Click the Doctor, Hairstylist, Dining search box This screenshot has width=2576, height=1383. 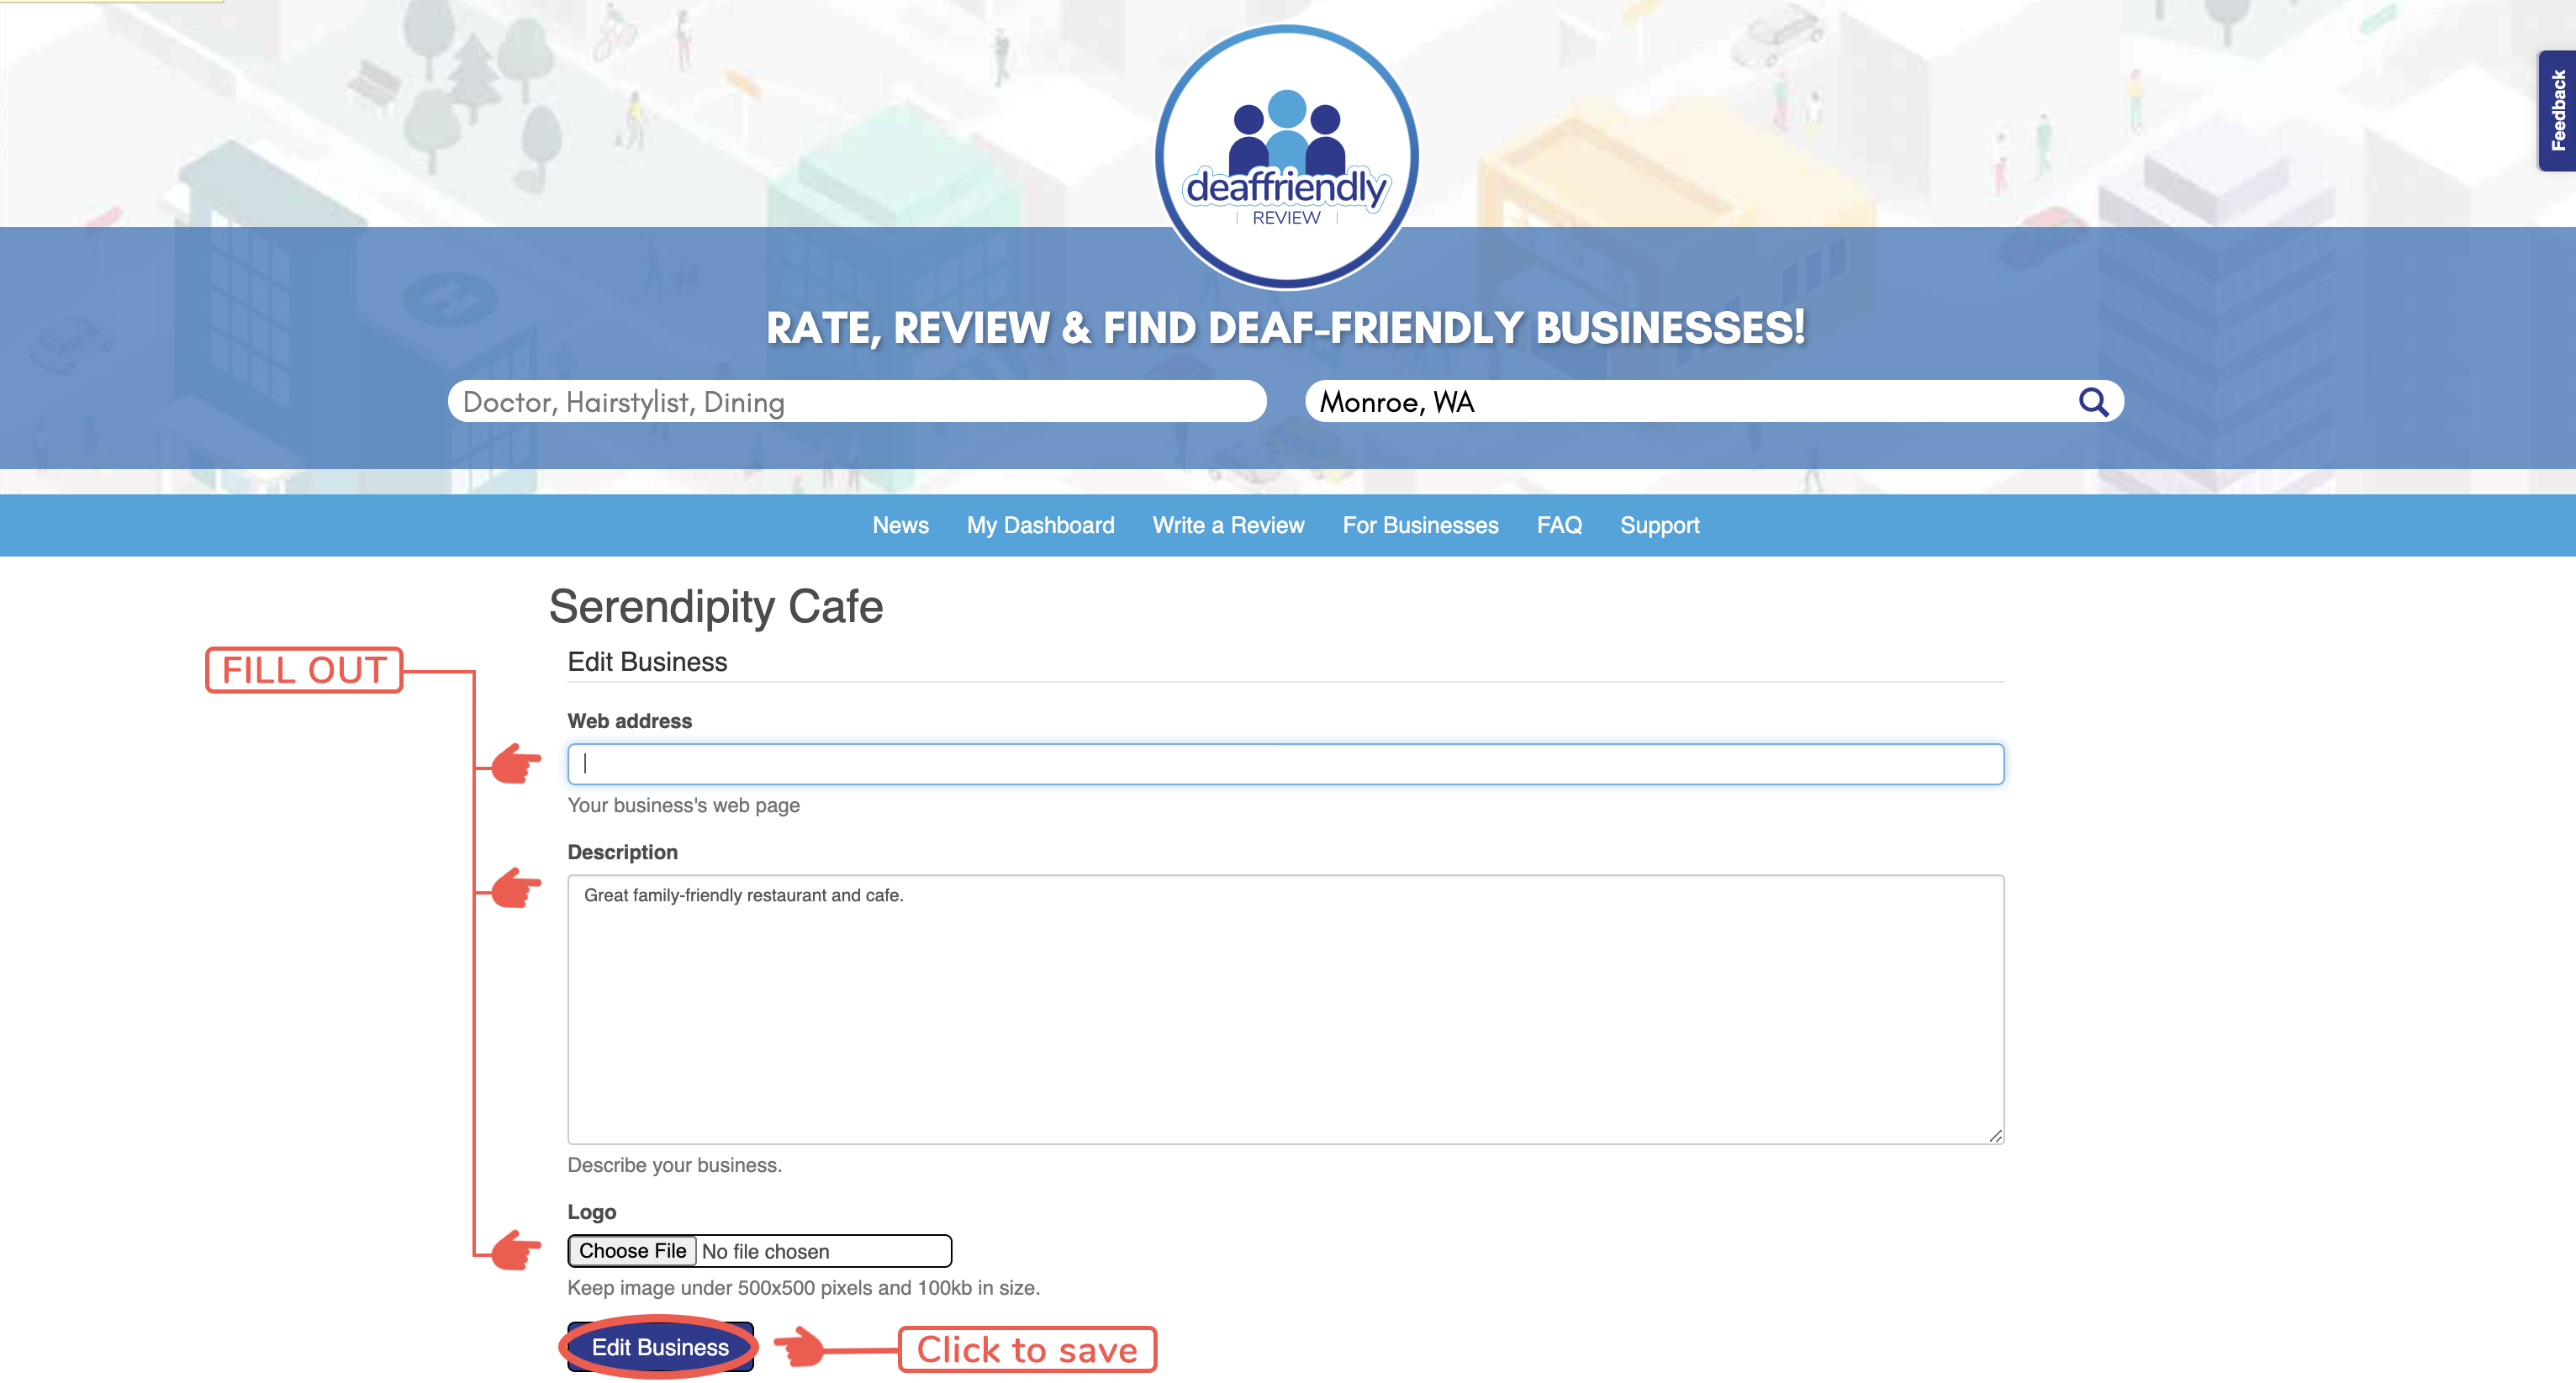[x=857, y=402]
